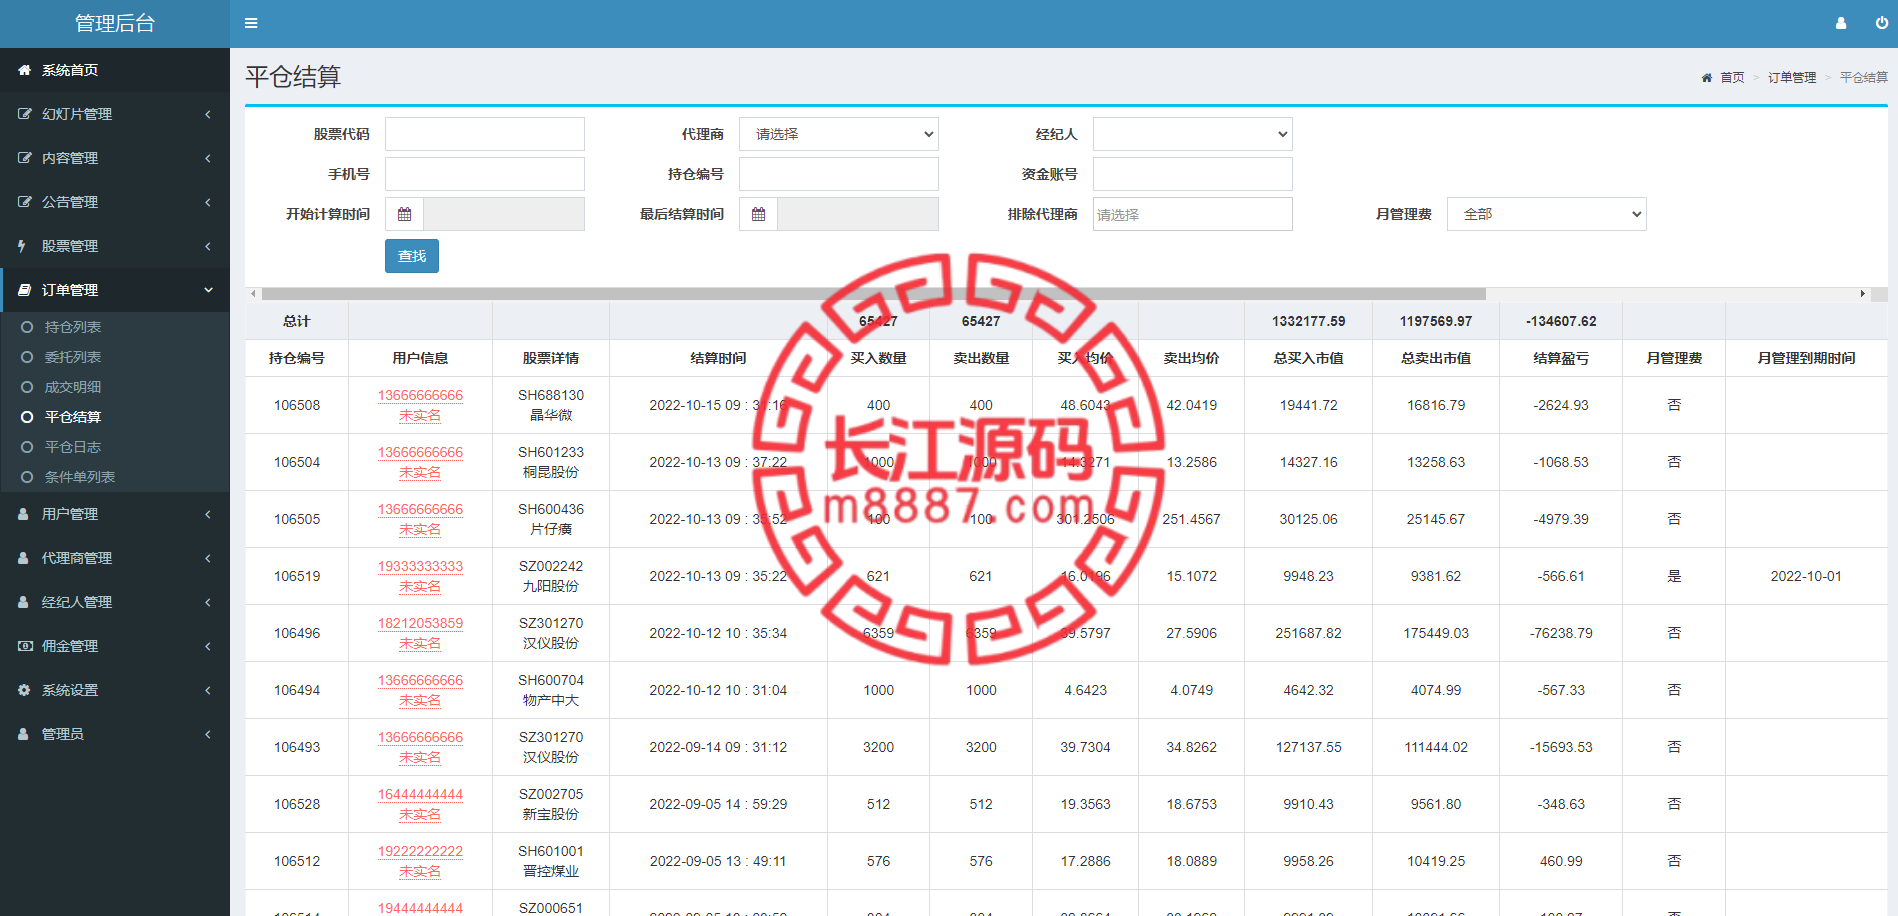Open the 月管理费 dropdown showing 全部
1898x916 pixels.
[1547, 214]
